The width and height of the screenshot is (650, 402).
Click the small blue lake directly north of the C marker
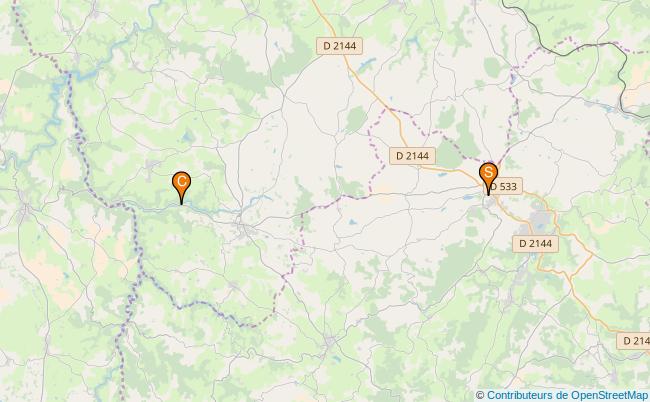click(187, 137)
